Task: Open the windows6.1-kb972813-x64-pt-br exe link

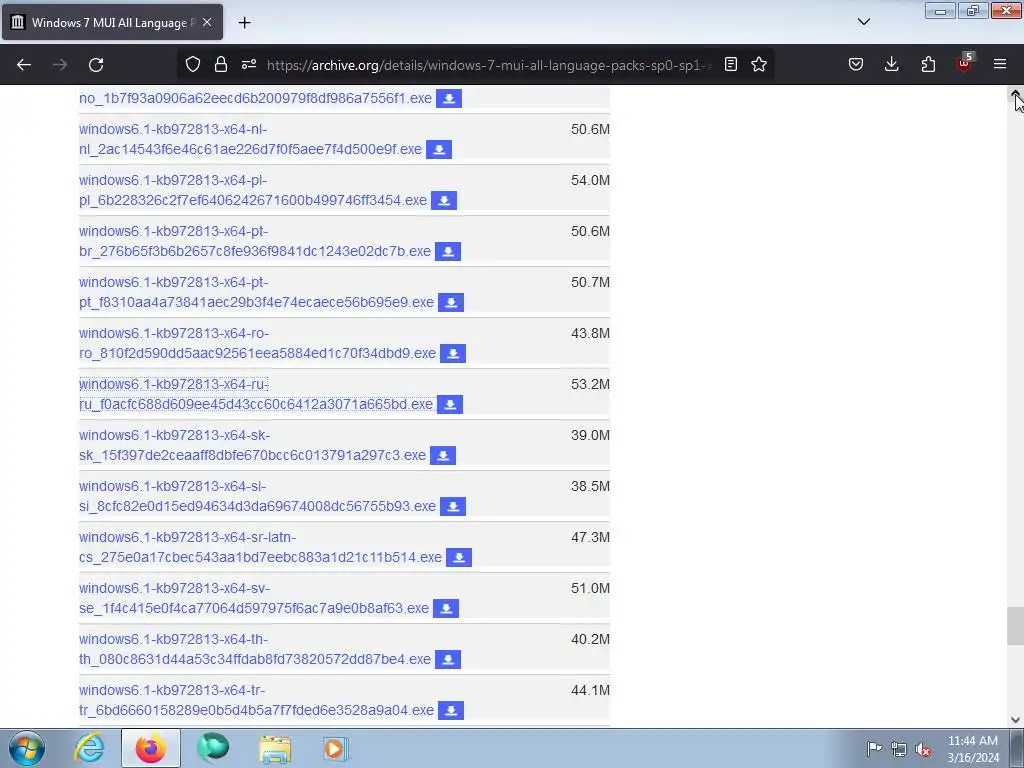Action: (255, 241)
